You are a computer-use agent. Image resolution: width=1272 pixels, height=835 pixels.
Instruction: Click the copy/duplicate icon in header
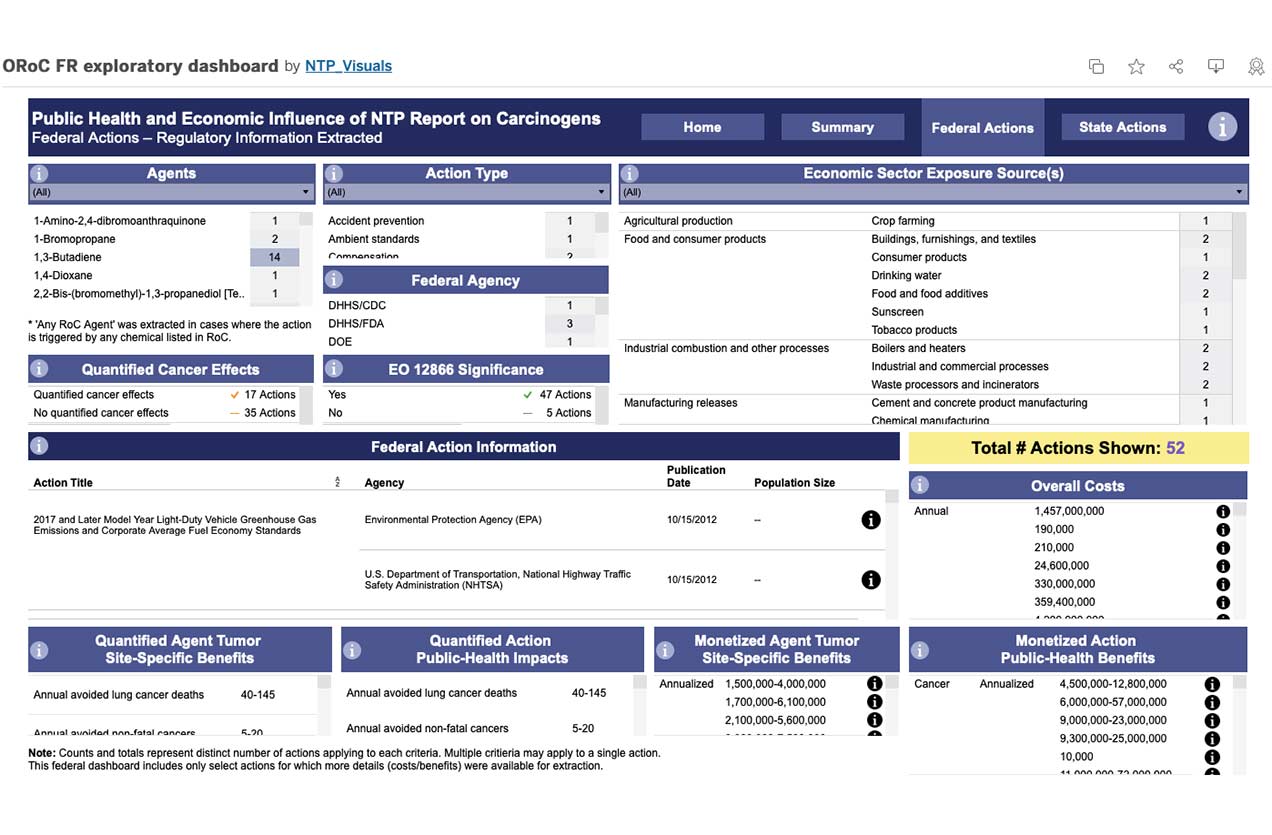(x=1096, y=66)
